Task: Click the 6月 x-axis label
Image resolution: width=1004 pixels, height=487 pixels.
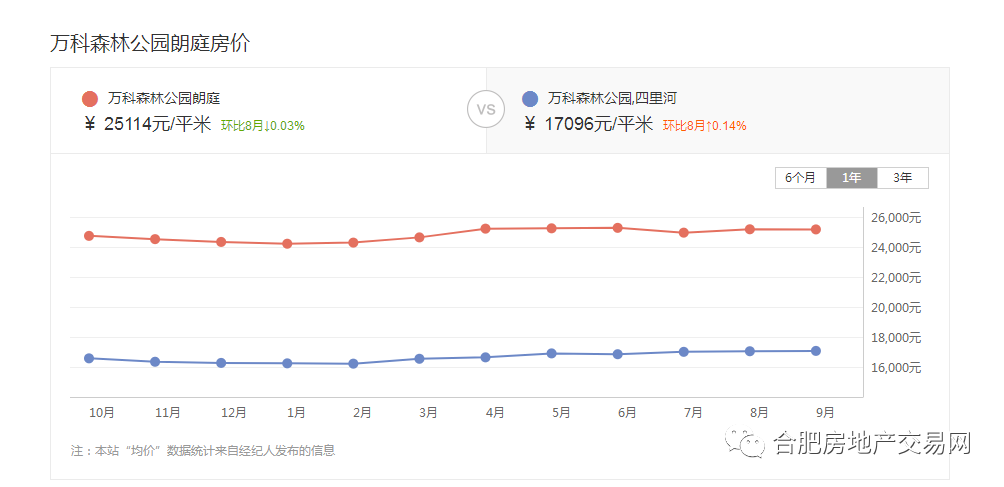Action: point(627,413)
